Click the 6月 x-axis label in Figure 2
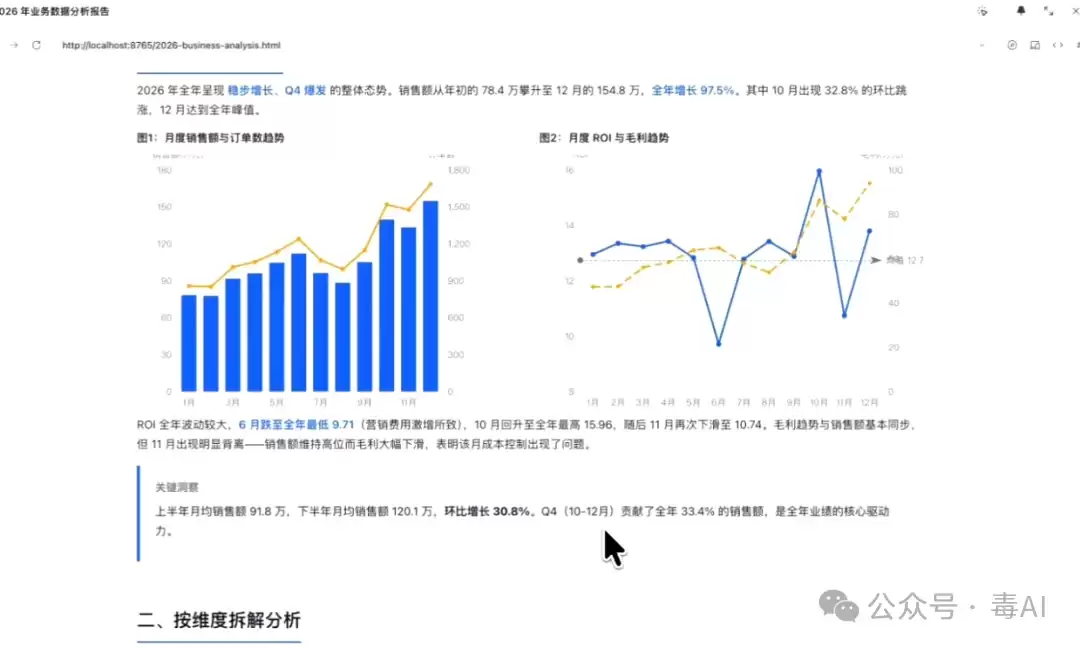Screen dimensions: 1080x649 (718, 402)
